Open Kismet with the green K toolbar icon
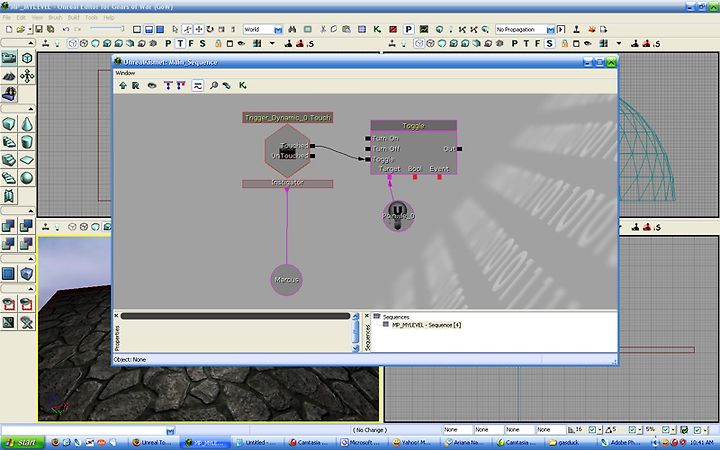The image size is (720, 450). (377, 29)
